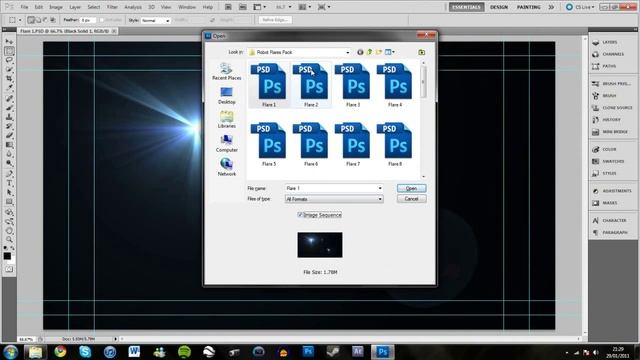Open the Style dropdown in options bar
The width and height of the screenshot is (640, 360).
click(x=155, y=20)
